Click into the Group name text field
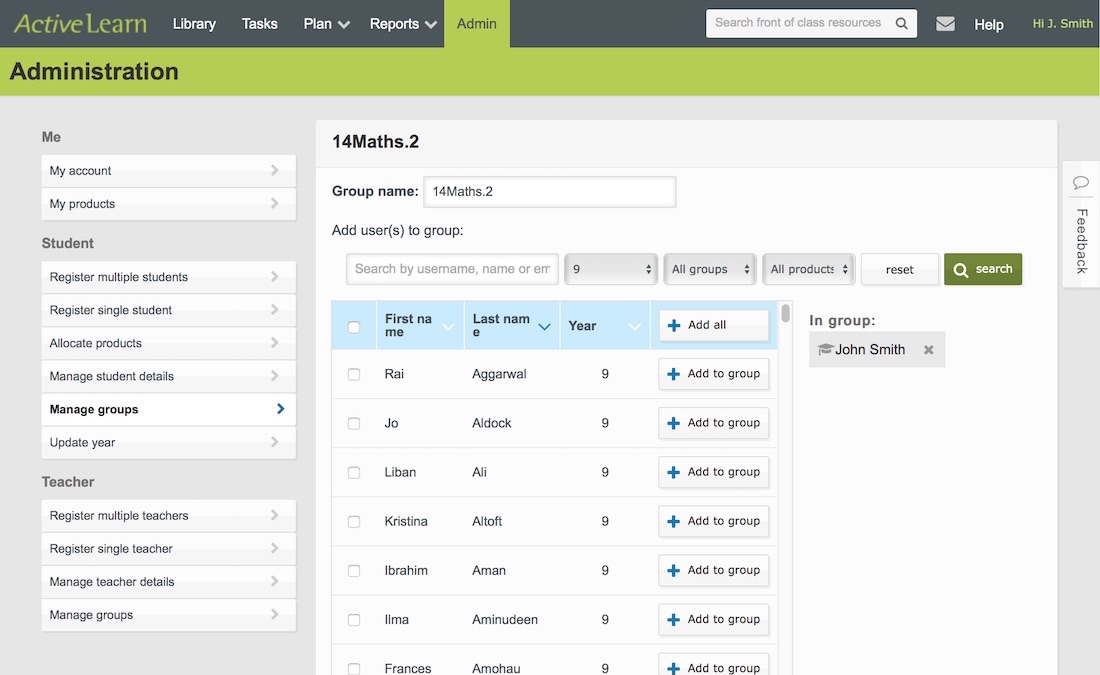This screenshot has width=1100, height=675. [549, 192]
